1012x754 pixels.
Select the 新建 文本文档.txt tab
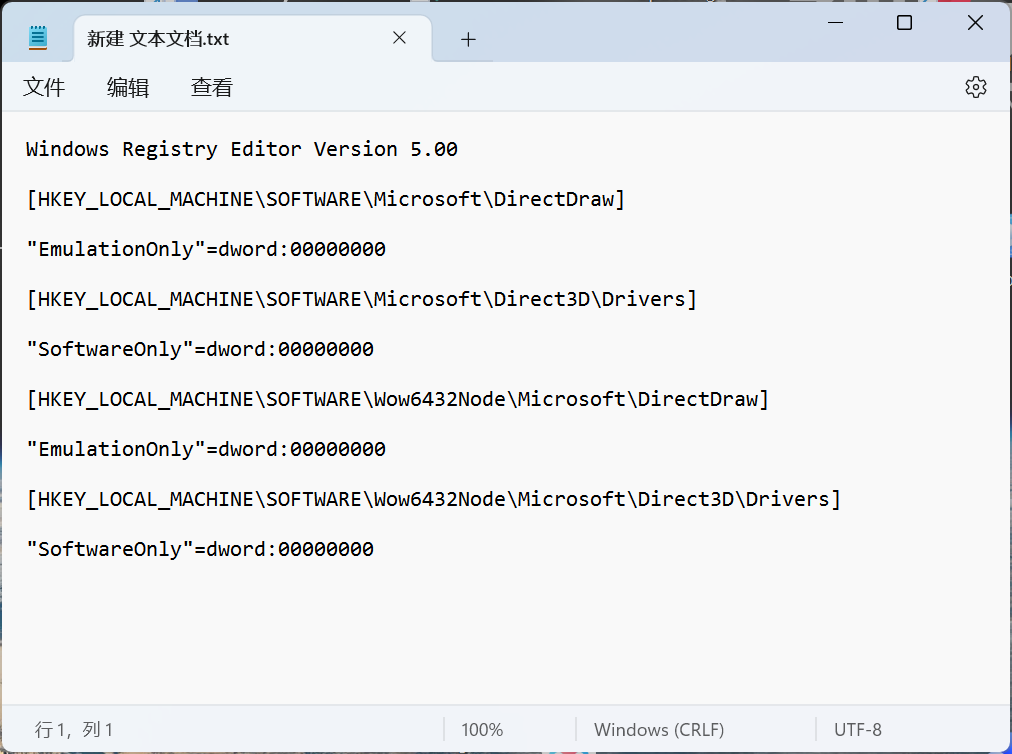click(252, 39)
